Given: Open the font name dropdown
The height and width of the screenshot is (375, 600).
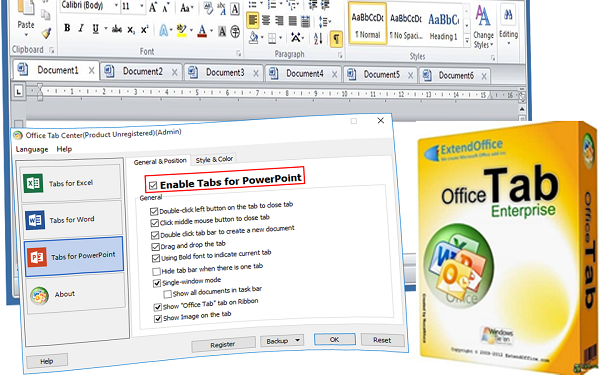Looking at the screenshot, I should point(116,6).
